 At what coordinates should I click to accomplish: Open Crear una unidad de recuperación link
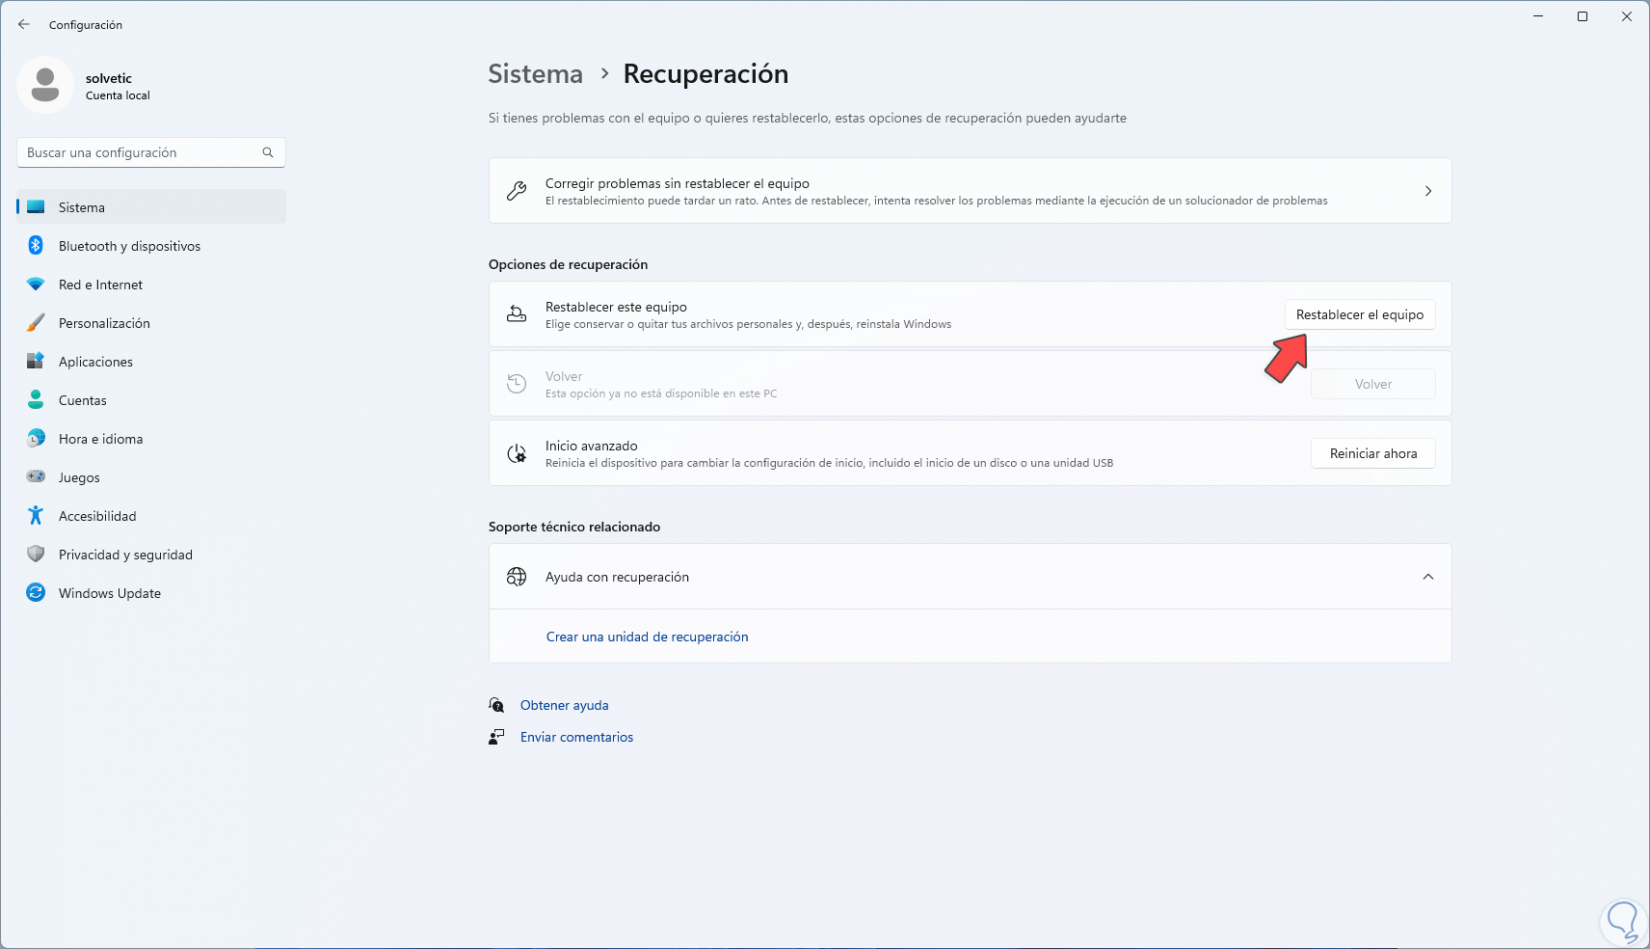coord(647,637)
